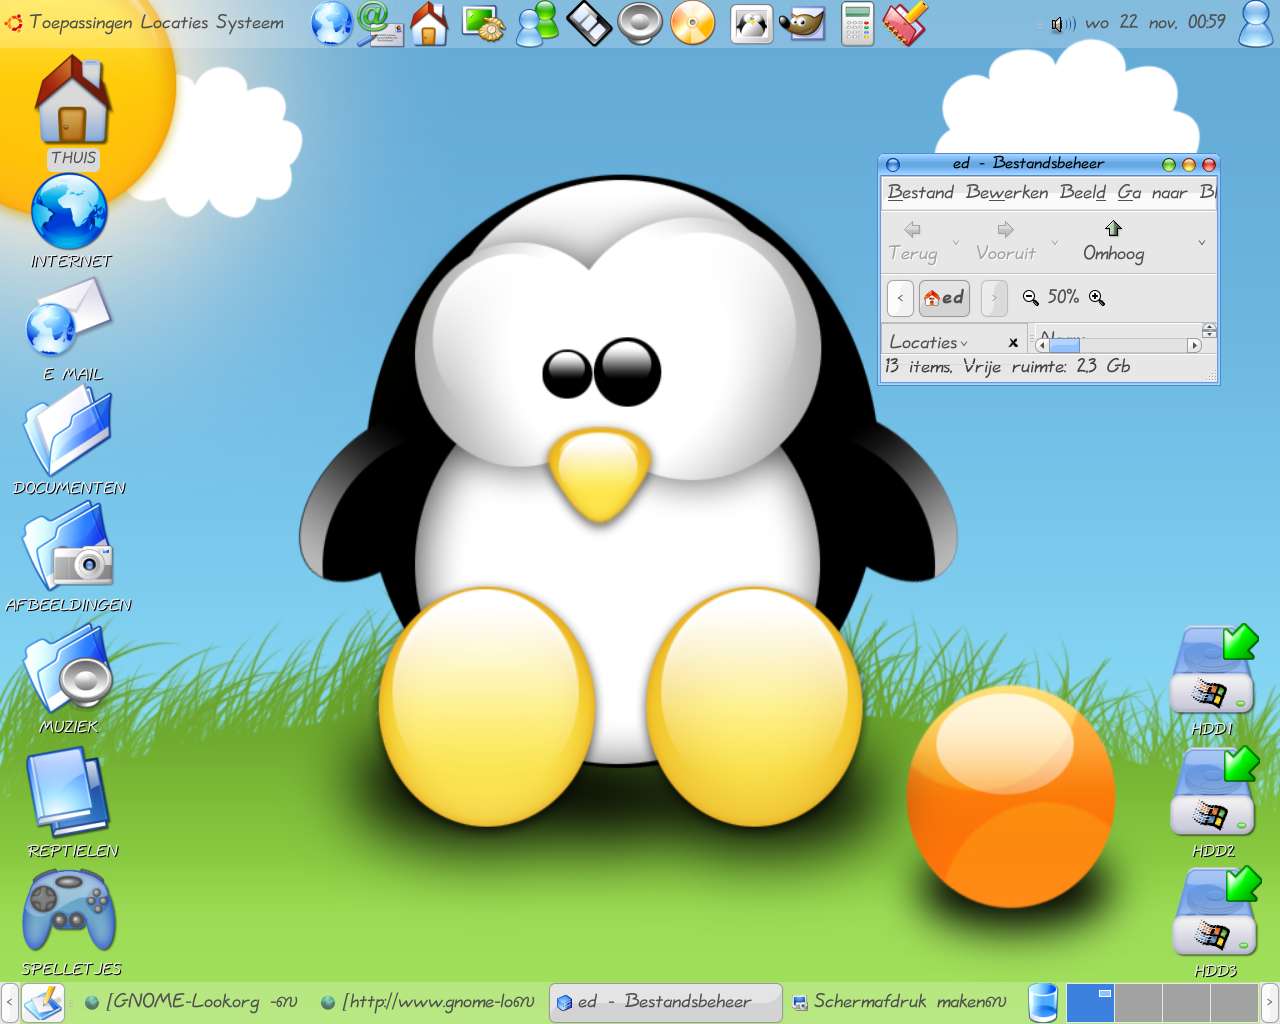
Task: Click the Terug back button
Action: point(913,242)
